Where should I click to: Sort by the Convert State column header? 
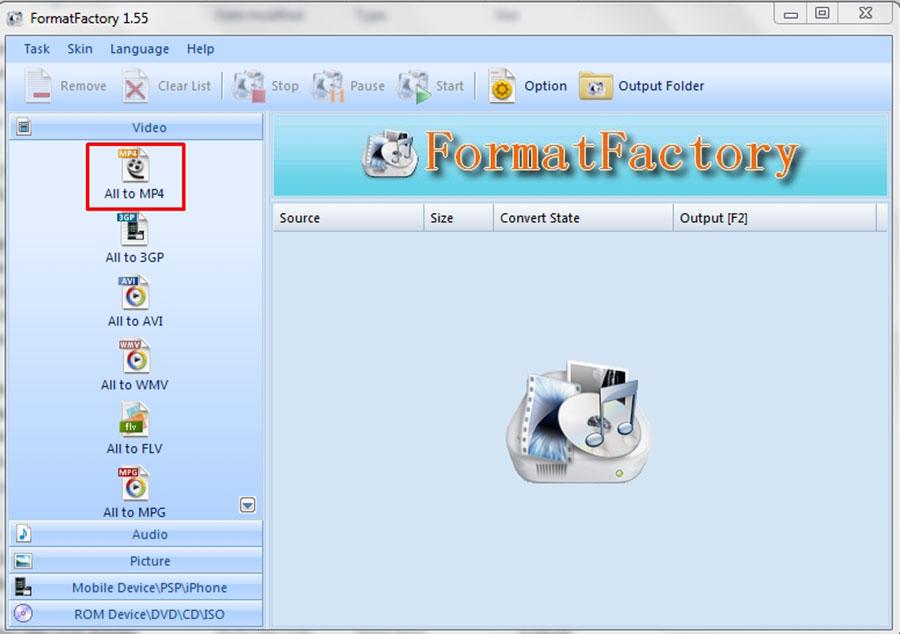(x=583, y=218)
